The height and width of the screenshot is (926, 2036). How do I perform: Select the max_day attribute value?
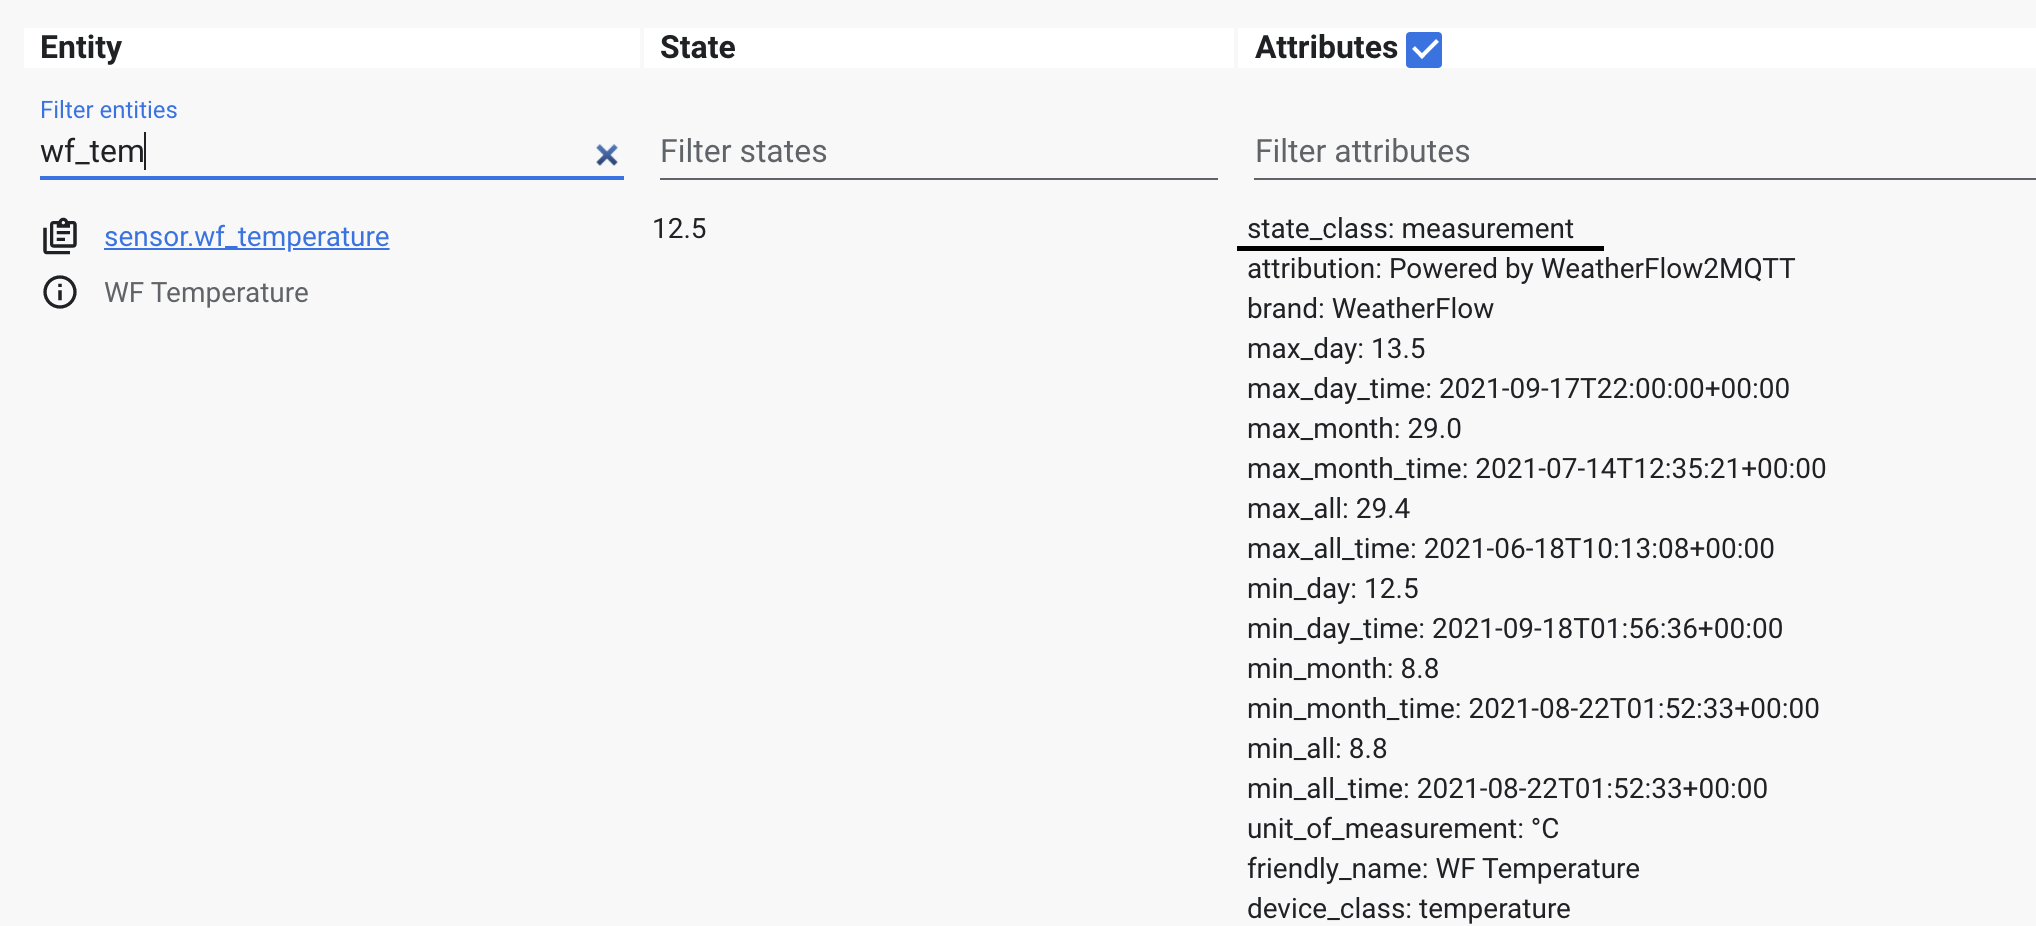[1336, 348]
